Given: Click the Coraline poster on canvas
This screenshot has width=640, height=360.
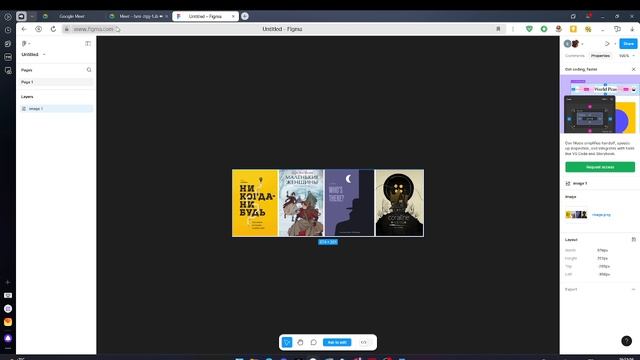Looking at the screenshot, I should click(x=399, y=203).
